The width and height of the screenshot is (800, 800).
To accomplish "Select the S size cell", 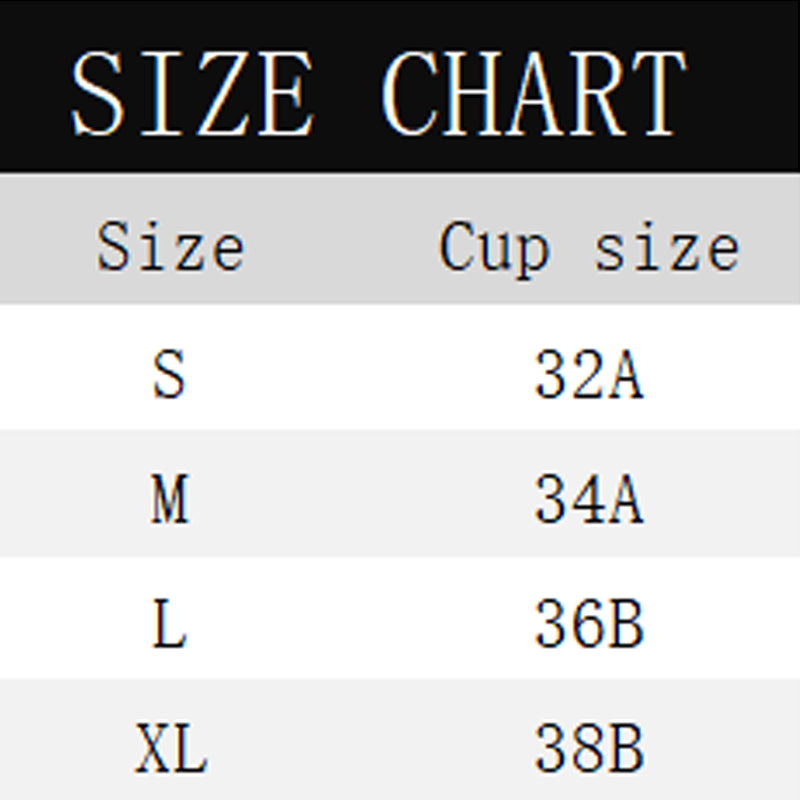I will [169, 373].
